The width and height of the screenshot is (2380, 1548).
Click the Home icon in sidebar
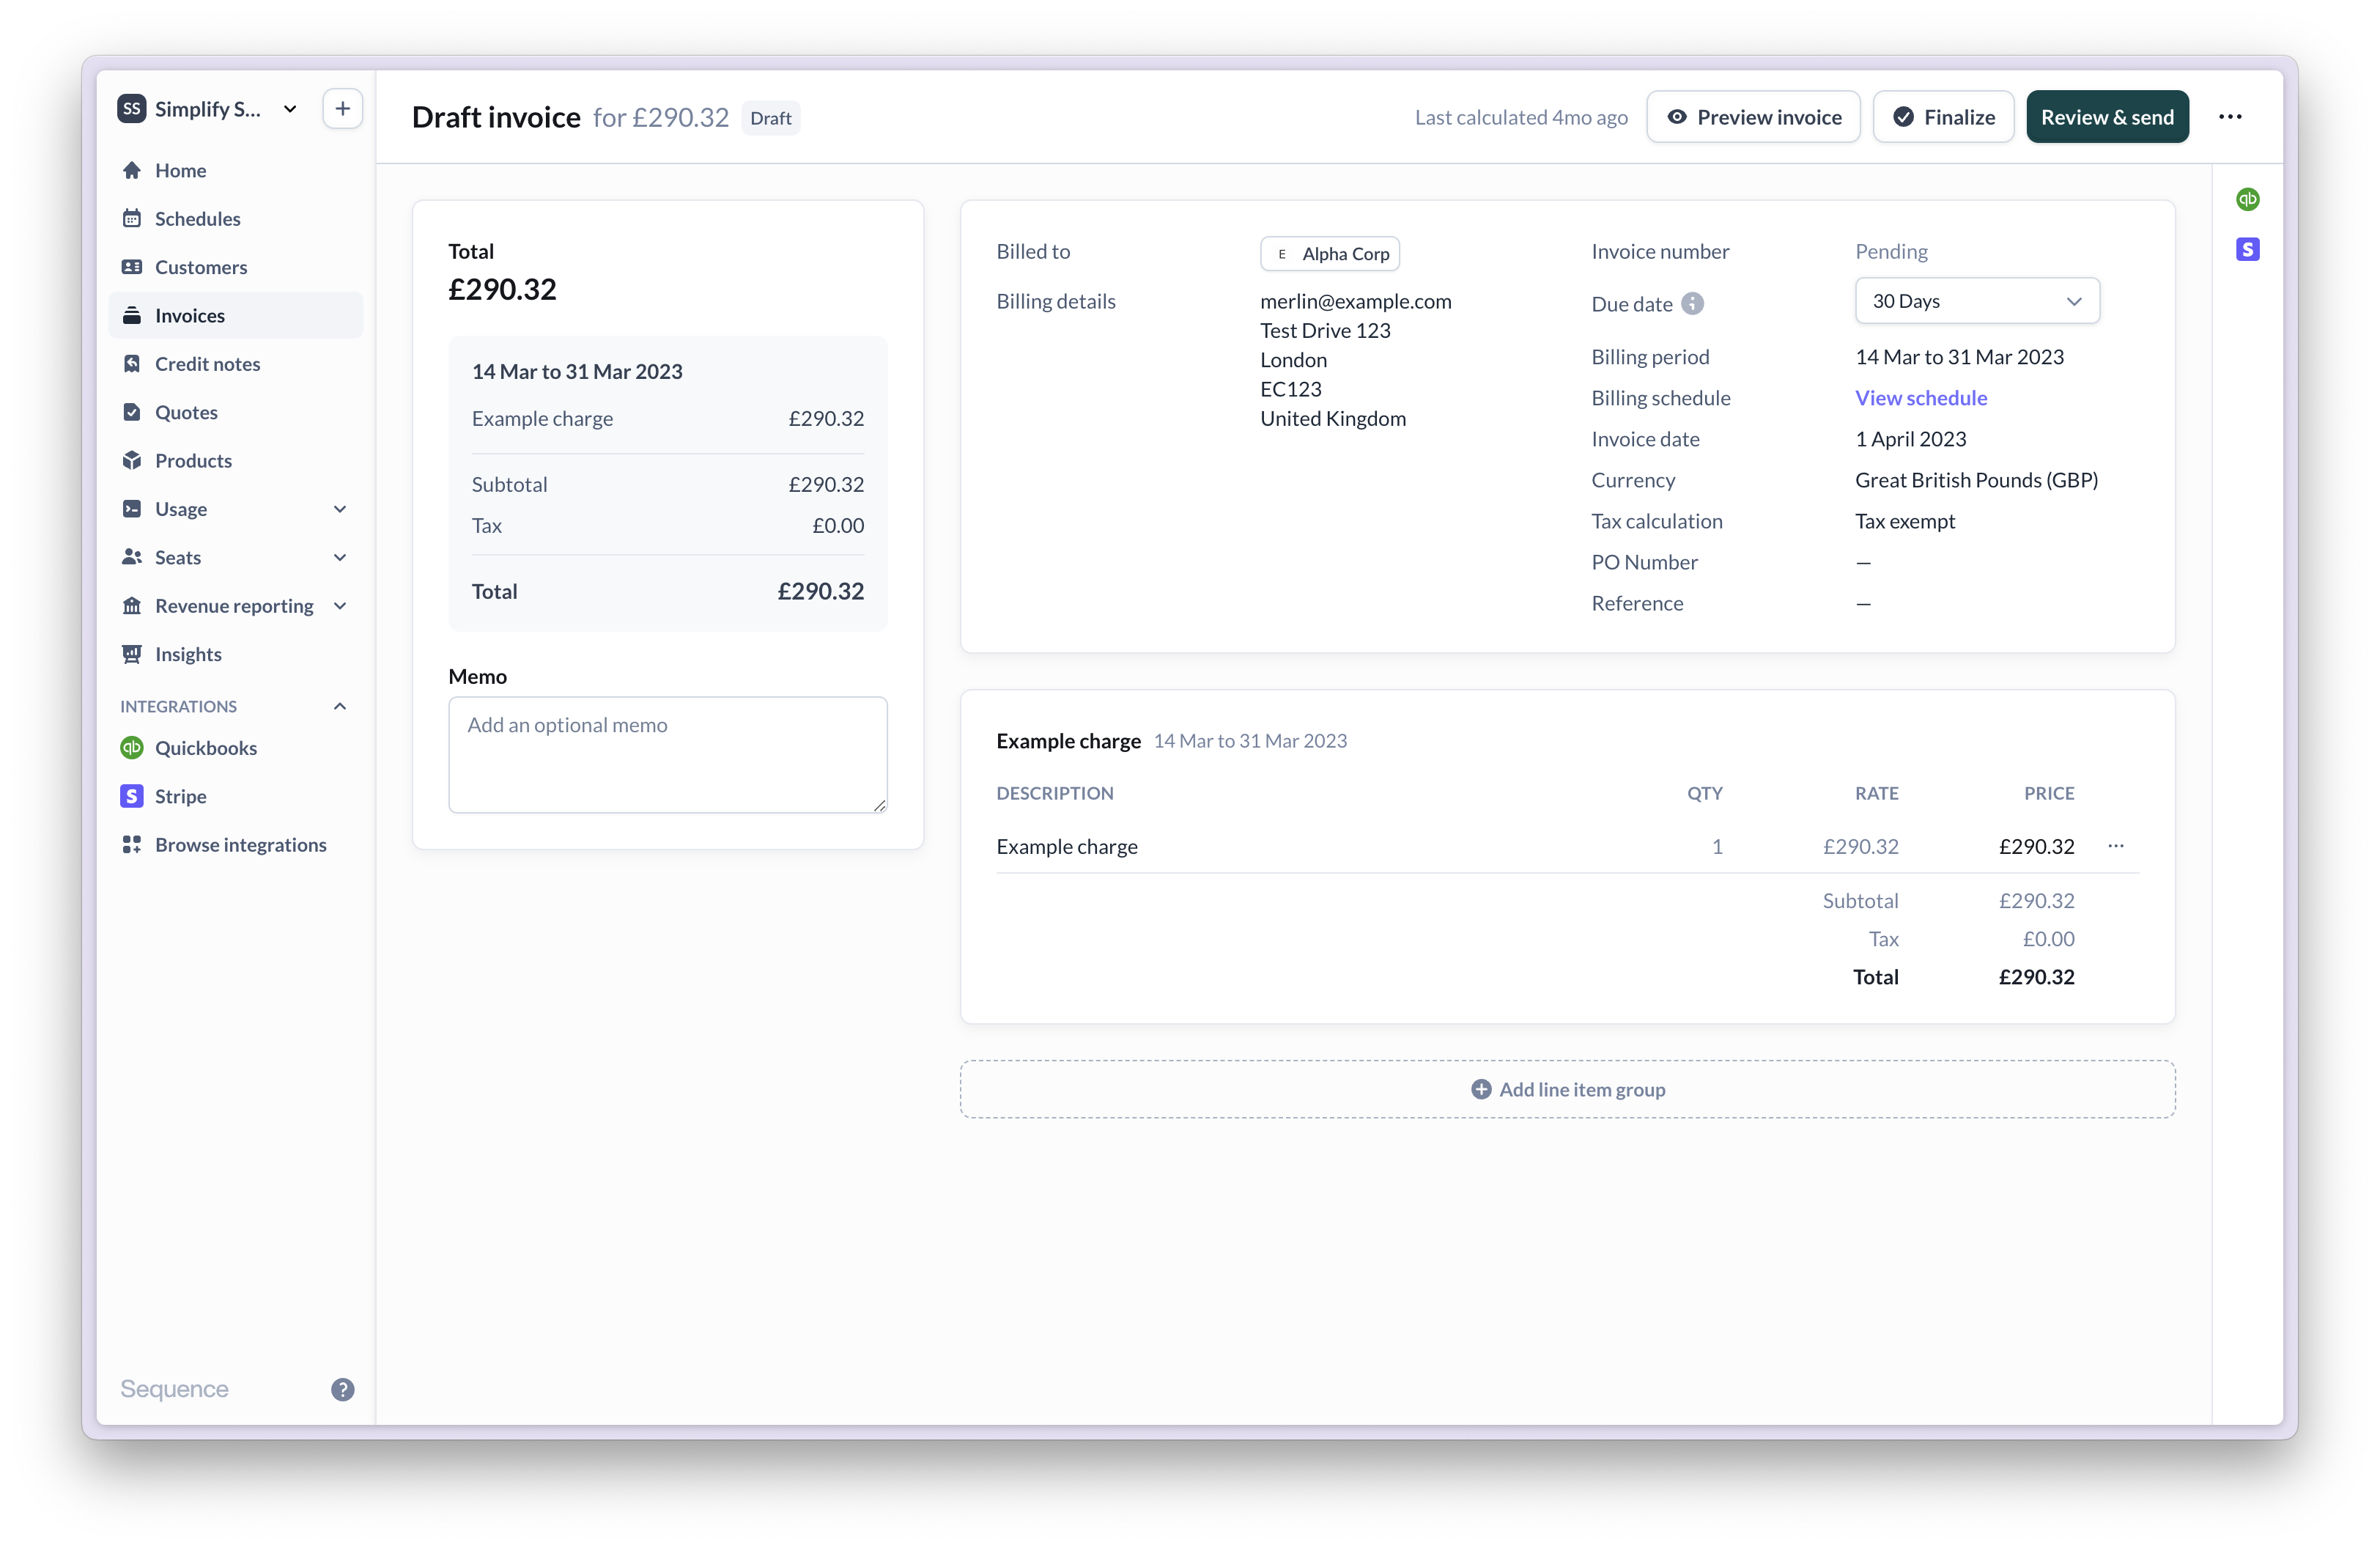pos(131,170)
